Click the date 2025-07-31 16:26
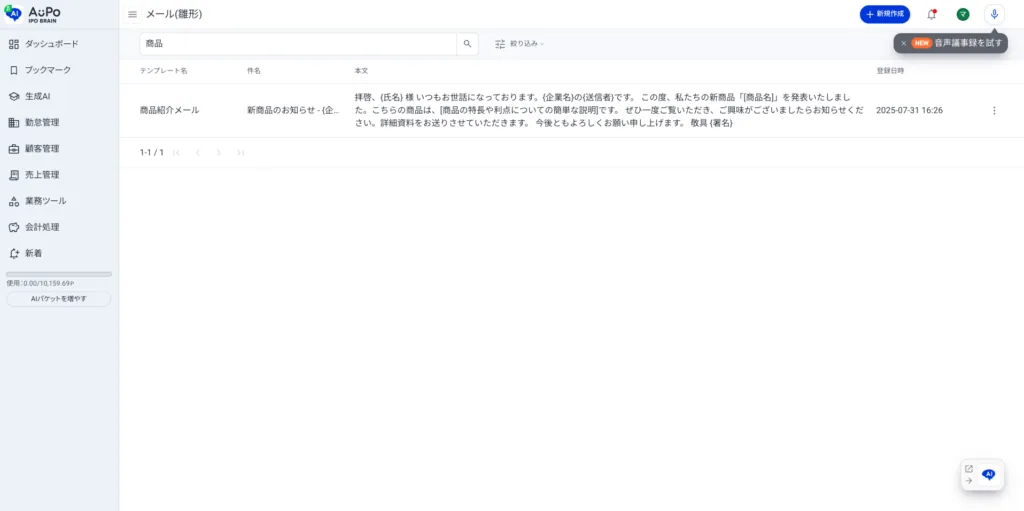 click(x=909, y=110)
